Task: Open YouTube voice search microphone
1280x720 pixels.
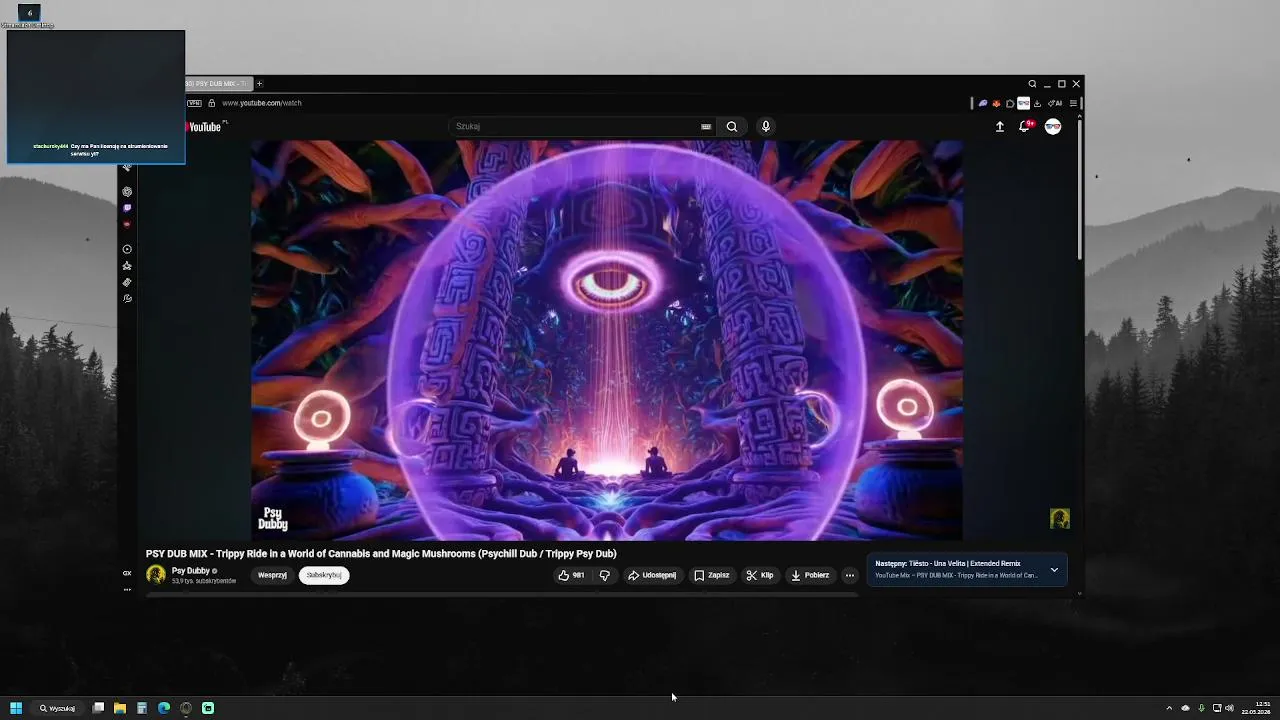Action: click(x=766, y=126)
